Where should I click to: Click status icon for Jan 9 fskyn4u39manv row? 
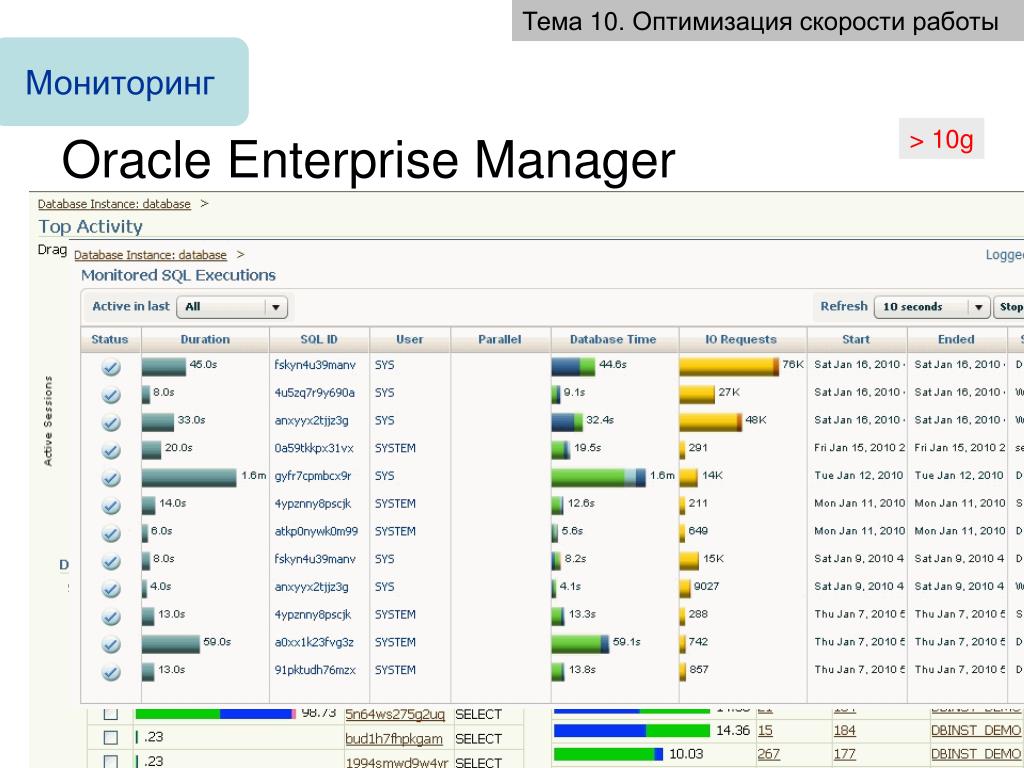111,562
